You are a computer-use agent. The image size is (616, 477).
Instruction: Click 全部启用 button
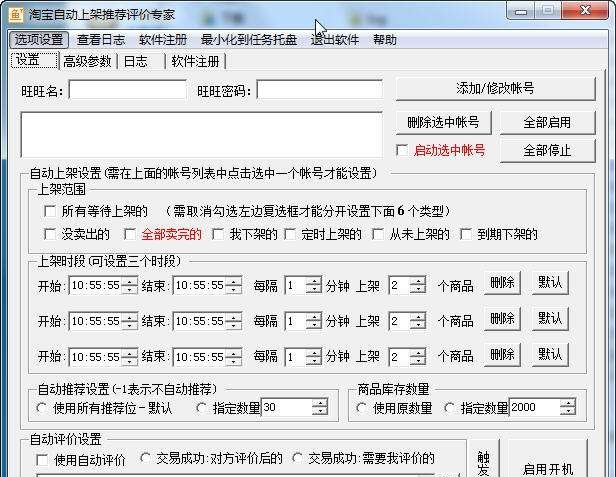(548, 122)
